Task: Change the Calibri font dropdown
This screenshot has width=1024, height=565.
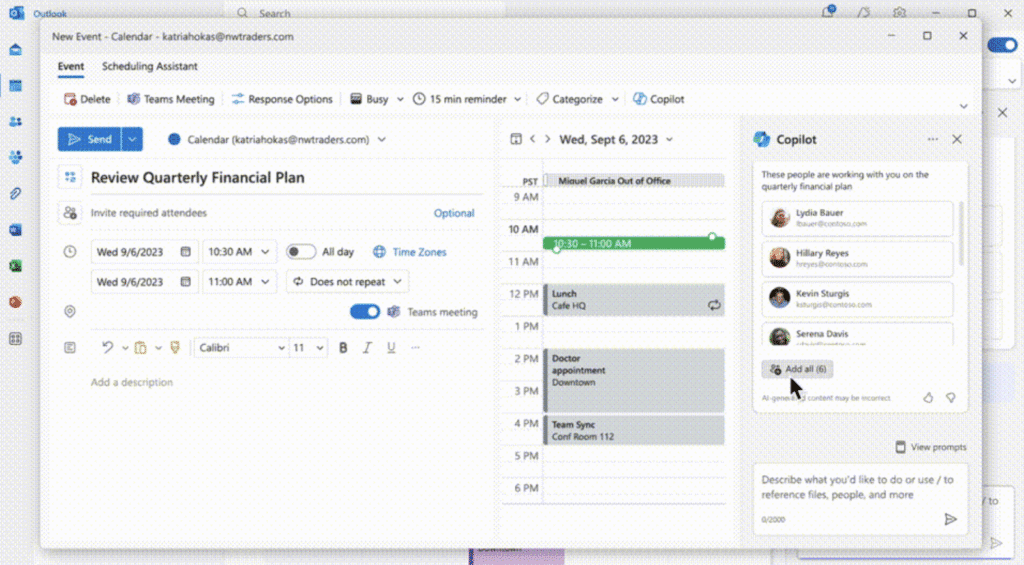Action: [x=241, y=347]
